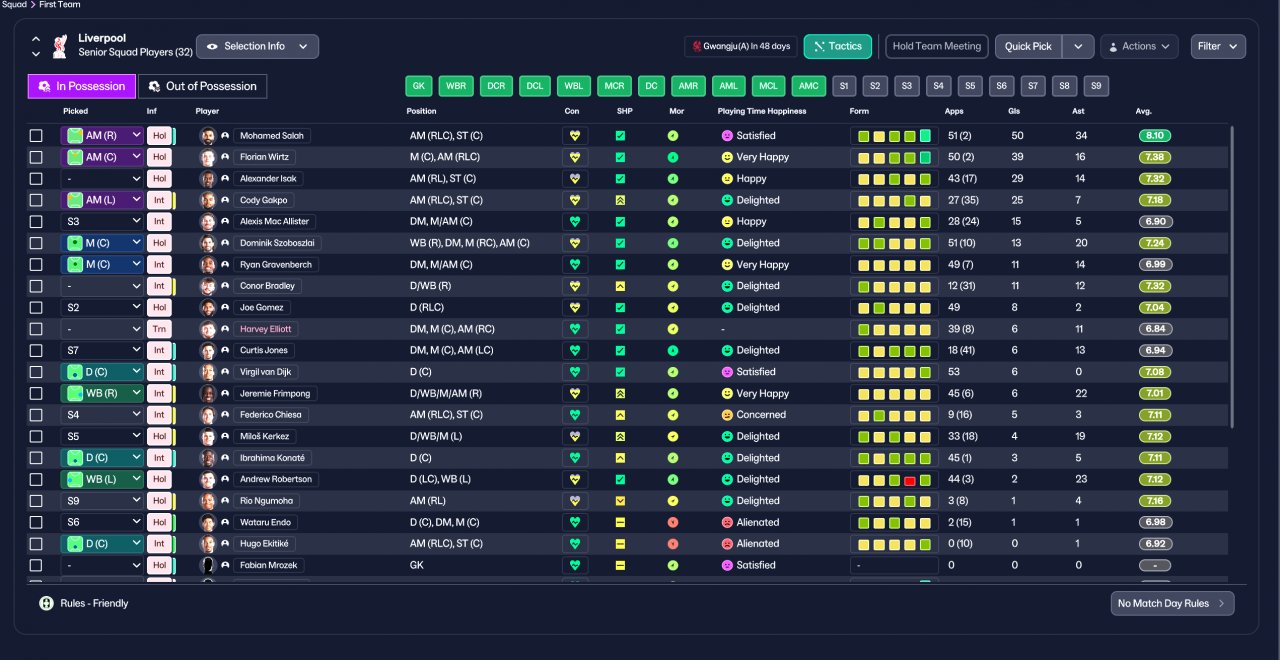Check the box for Wataru Endo
This screenshot has height=660, width=1280.
tap(36, 522)
